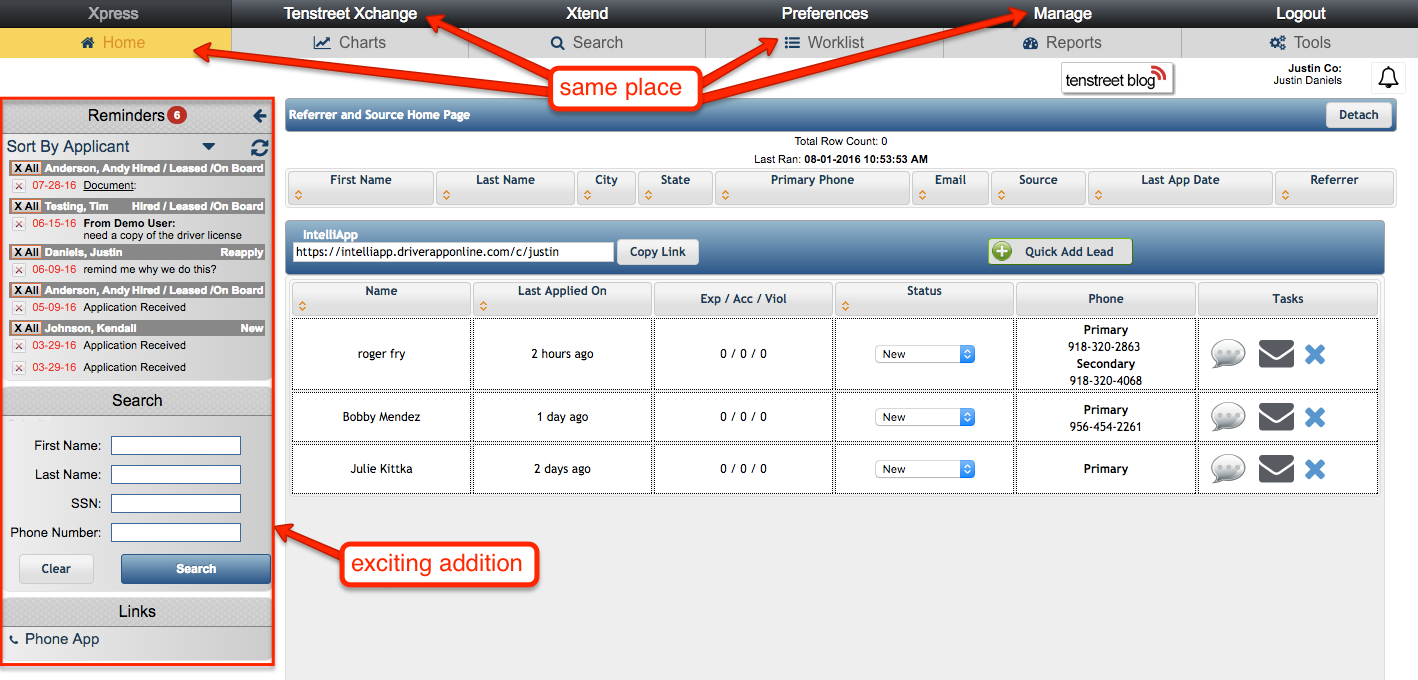
Task: Clear the sidebar search form
Action: coord(56,569)
